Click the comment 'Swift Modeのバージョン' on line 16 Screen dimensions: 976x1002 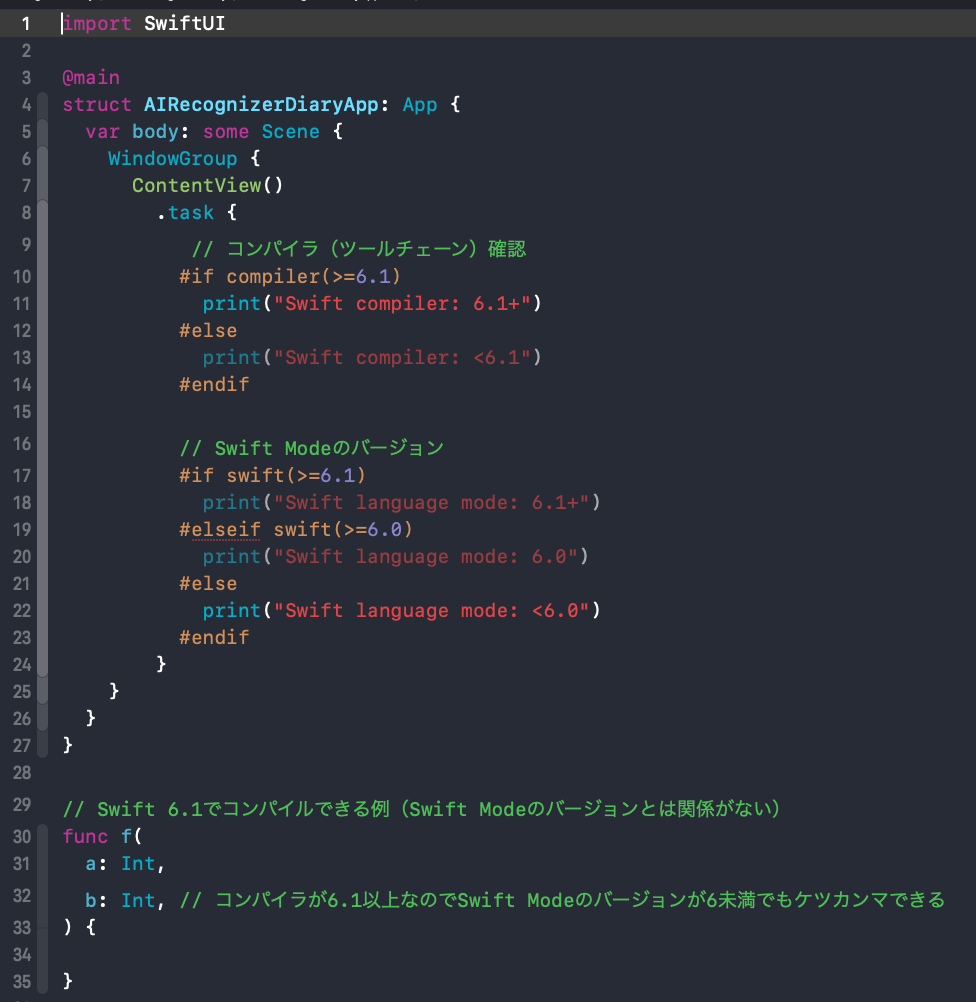(x=329, y=448)
